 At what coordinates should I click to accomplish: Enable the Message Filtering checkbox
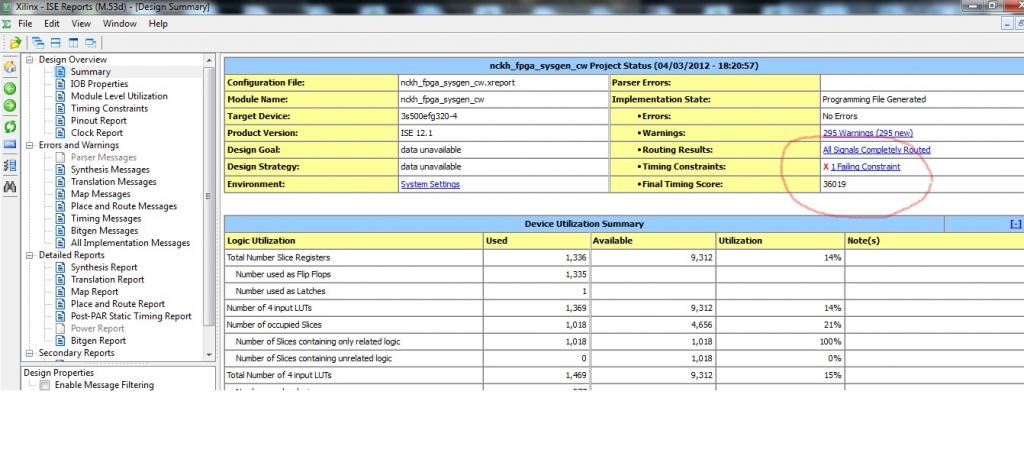coord(44,385)
